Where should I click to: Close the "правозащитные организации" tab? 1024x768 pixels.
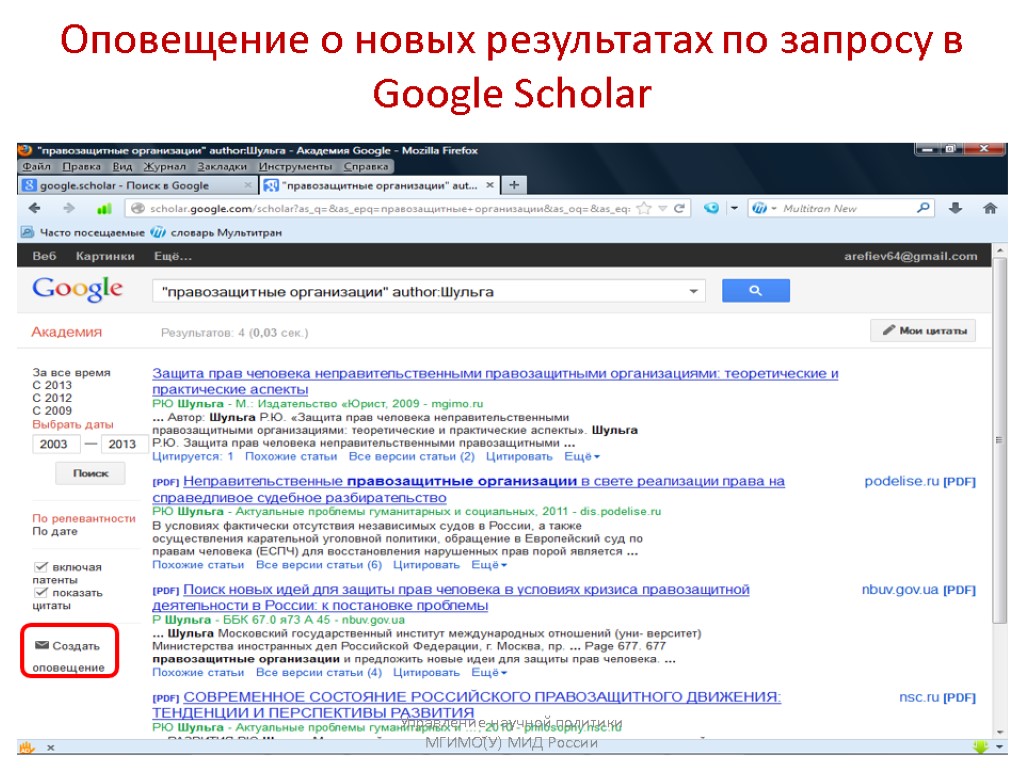click(490, 185)
